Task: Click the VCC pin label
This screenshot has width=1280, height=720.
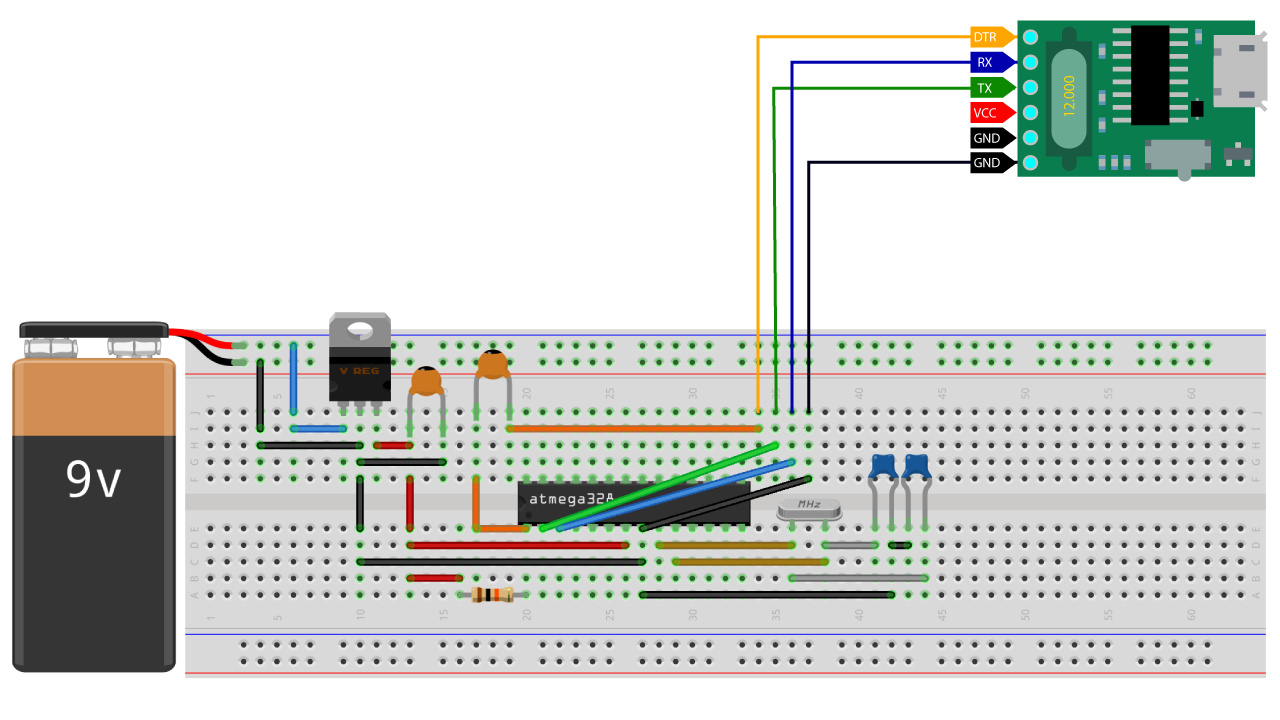Action: (992, 113)
